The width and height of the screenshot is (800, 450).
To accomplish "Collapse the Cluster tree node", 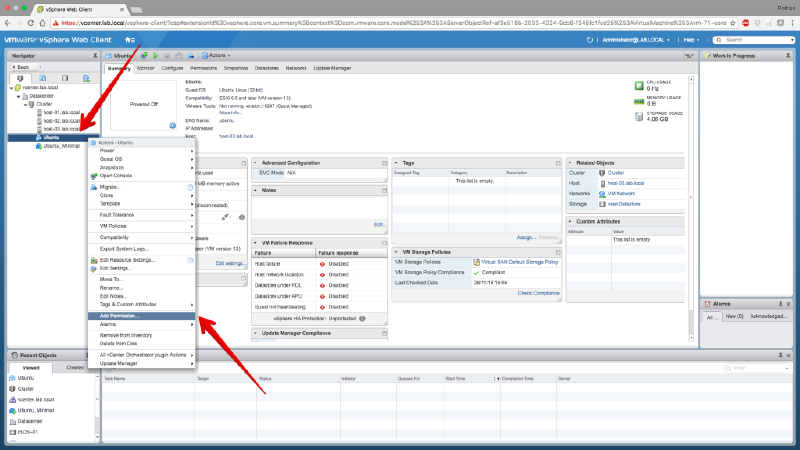I will click(27, 103).
